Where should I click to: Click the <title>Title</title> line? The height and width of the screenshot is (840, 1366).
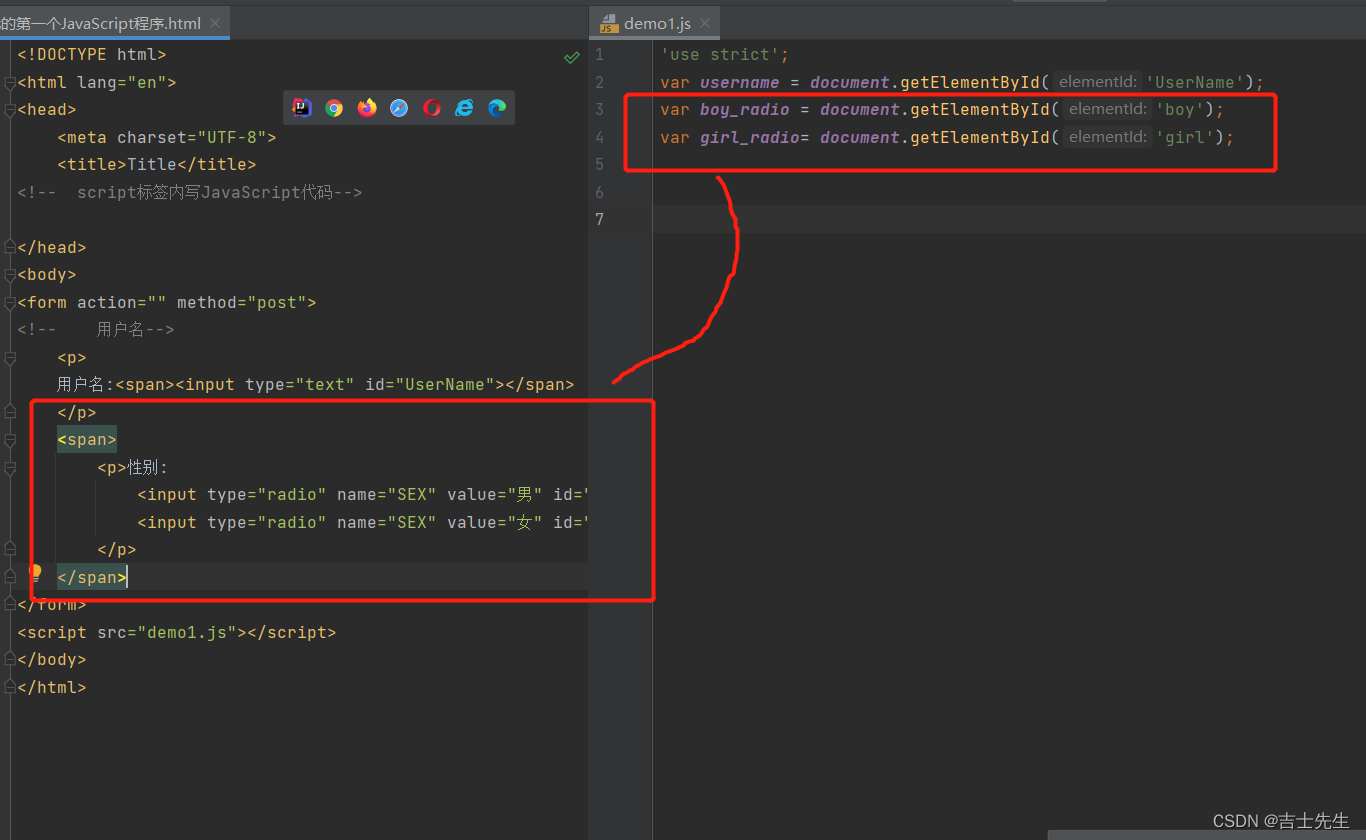[x=156, y=165]
